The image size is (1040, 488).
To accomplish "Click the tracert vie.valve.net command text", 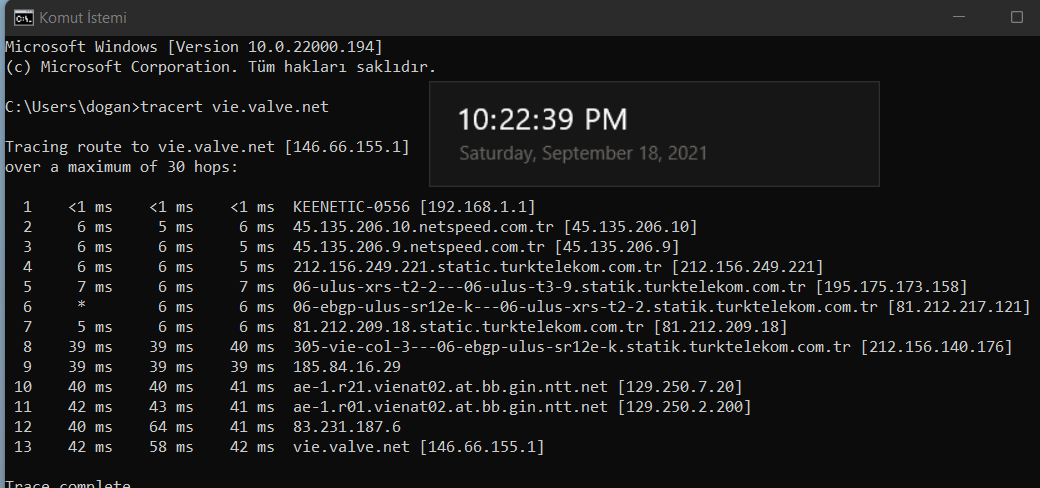I will point(234,107).
